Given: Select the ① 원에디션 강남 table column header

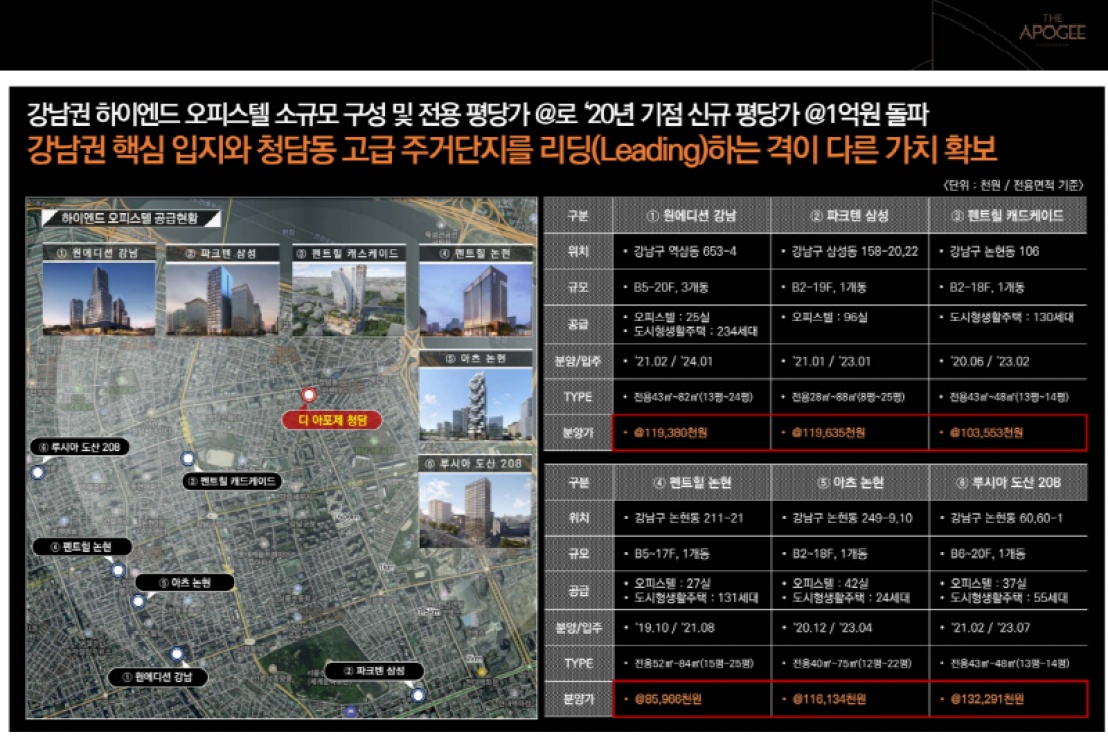Looking at the screenshot, I should coord(691,216).
